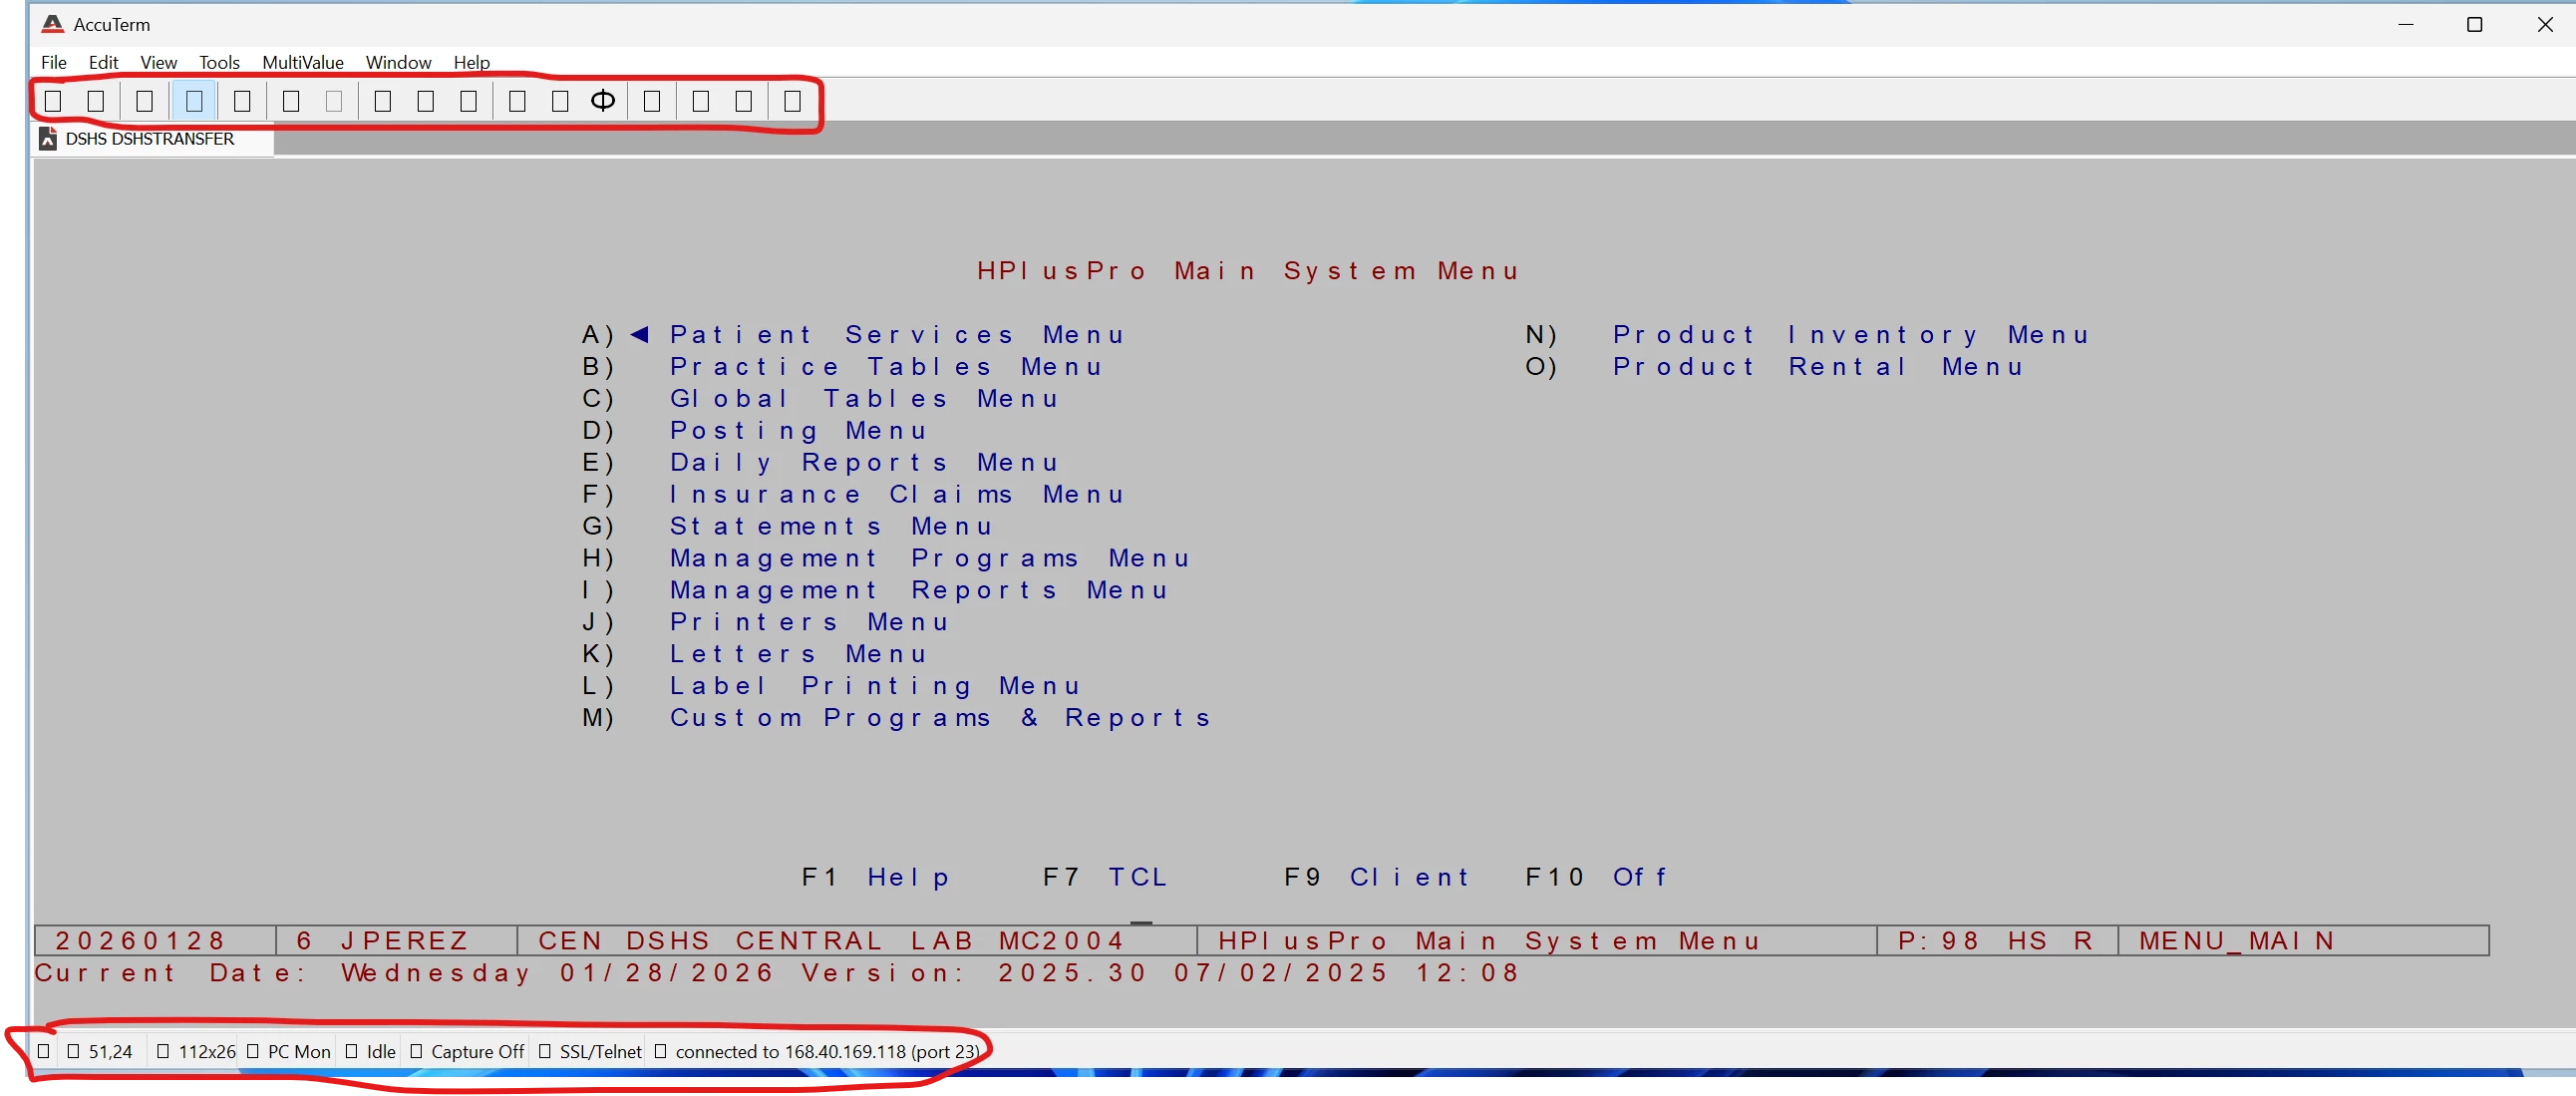Viewport: 2576px width, 1096px height.
Task: Expand the Window menu
Action: pyautogui.click(x=398, y=62)
